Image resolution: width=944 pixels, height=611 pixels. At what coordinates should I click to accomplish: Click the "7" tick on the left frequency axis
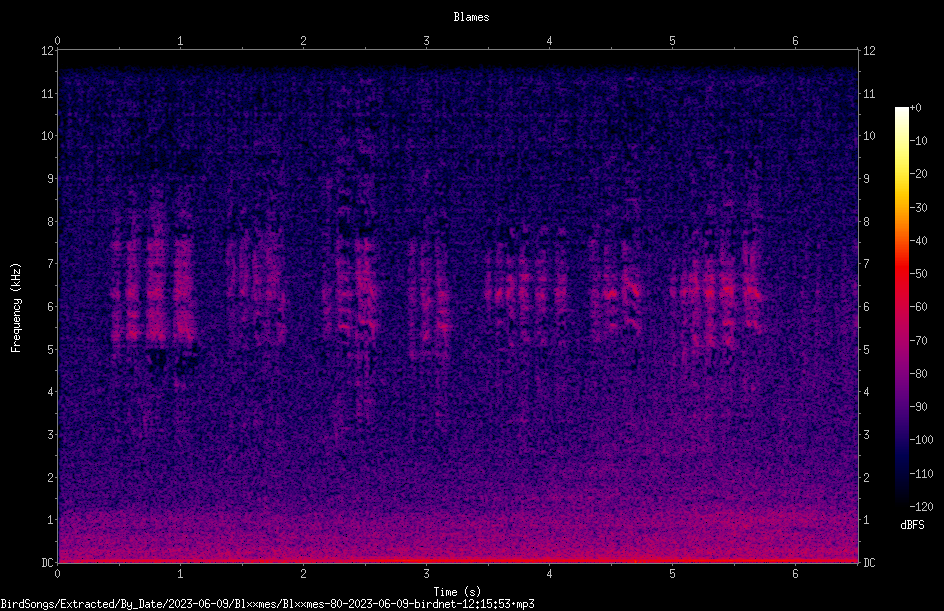click(50, 264)
